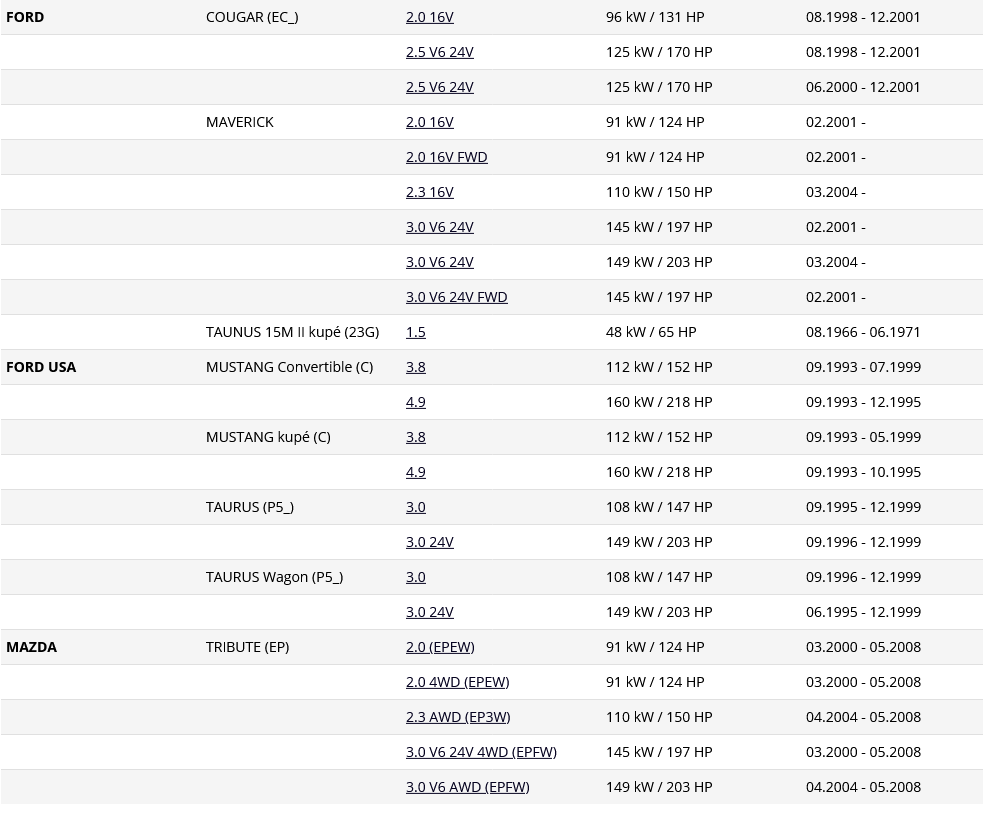Open Taurus (P5_) 3.0 link
The height and width of the screenshot is (815, 983).
pyautogui.click(x=416, y=507)
